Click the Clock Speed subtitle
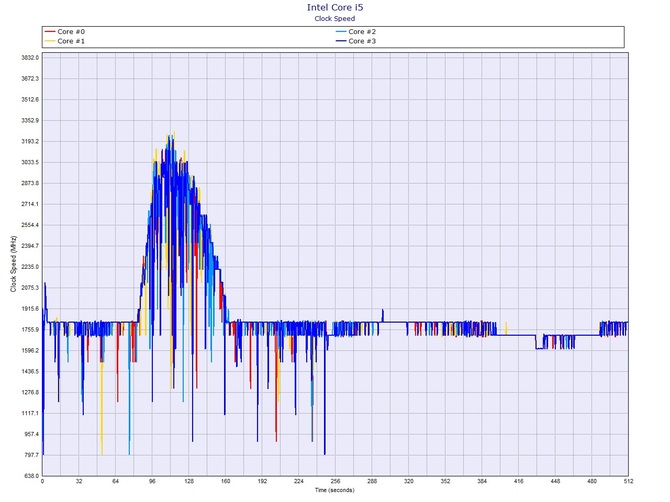Viewport: 670px width, 502px height. (x=335, y=18)
